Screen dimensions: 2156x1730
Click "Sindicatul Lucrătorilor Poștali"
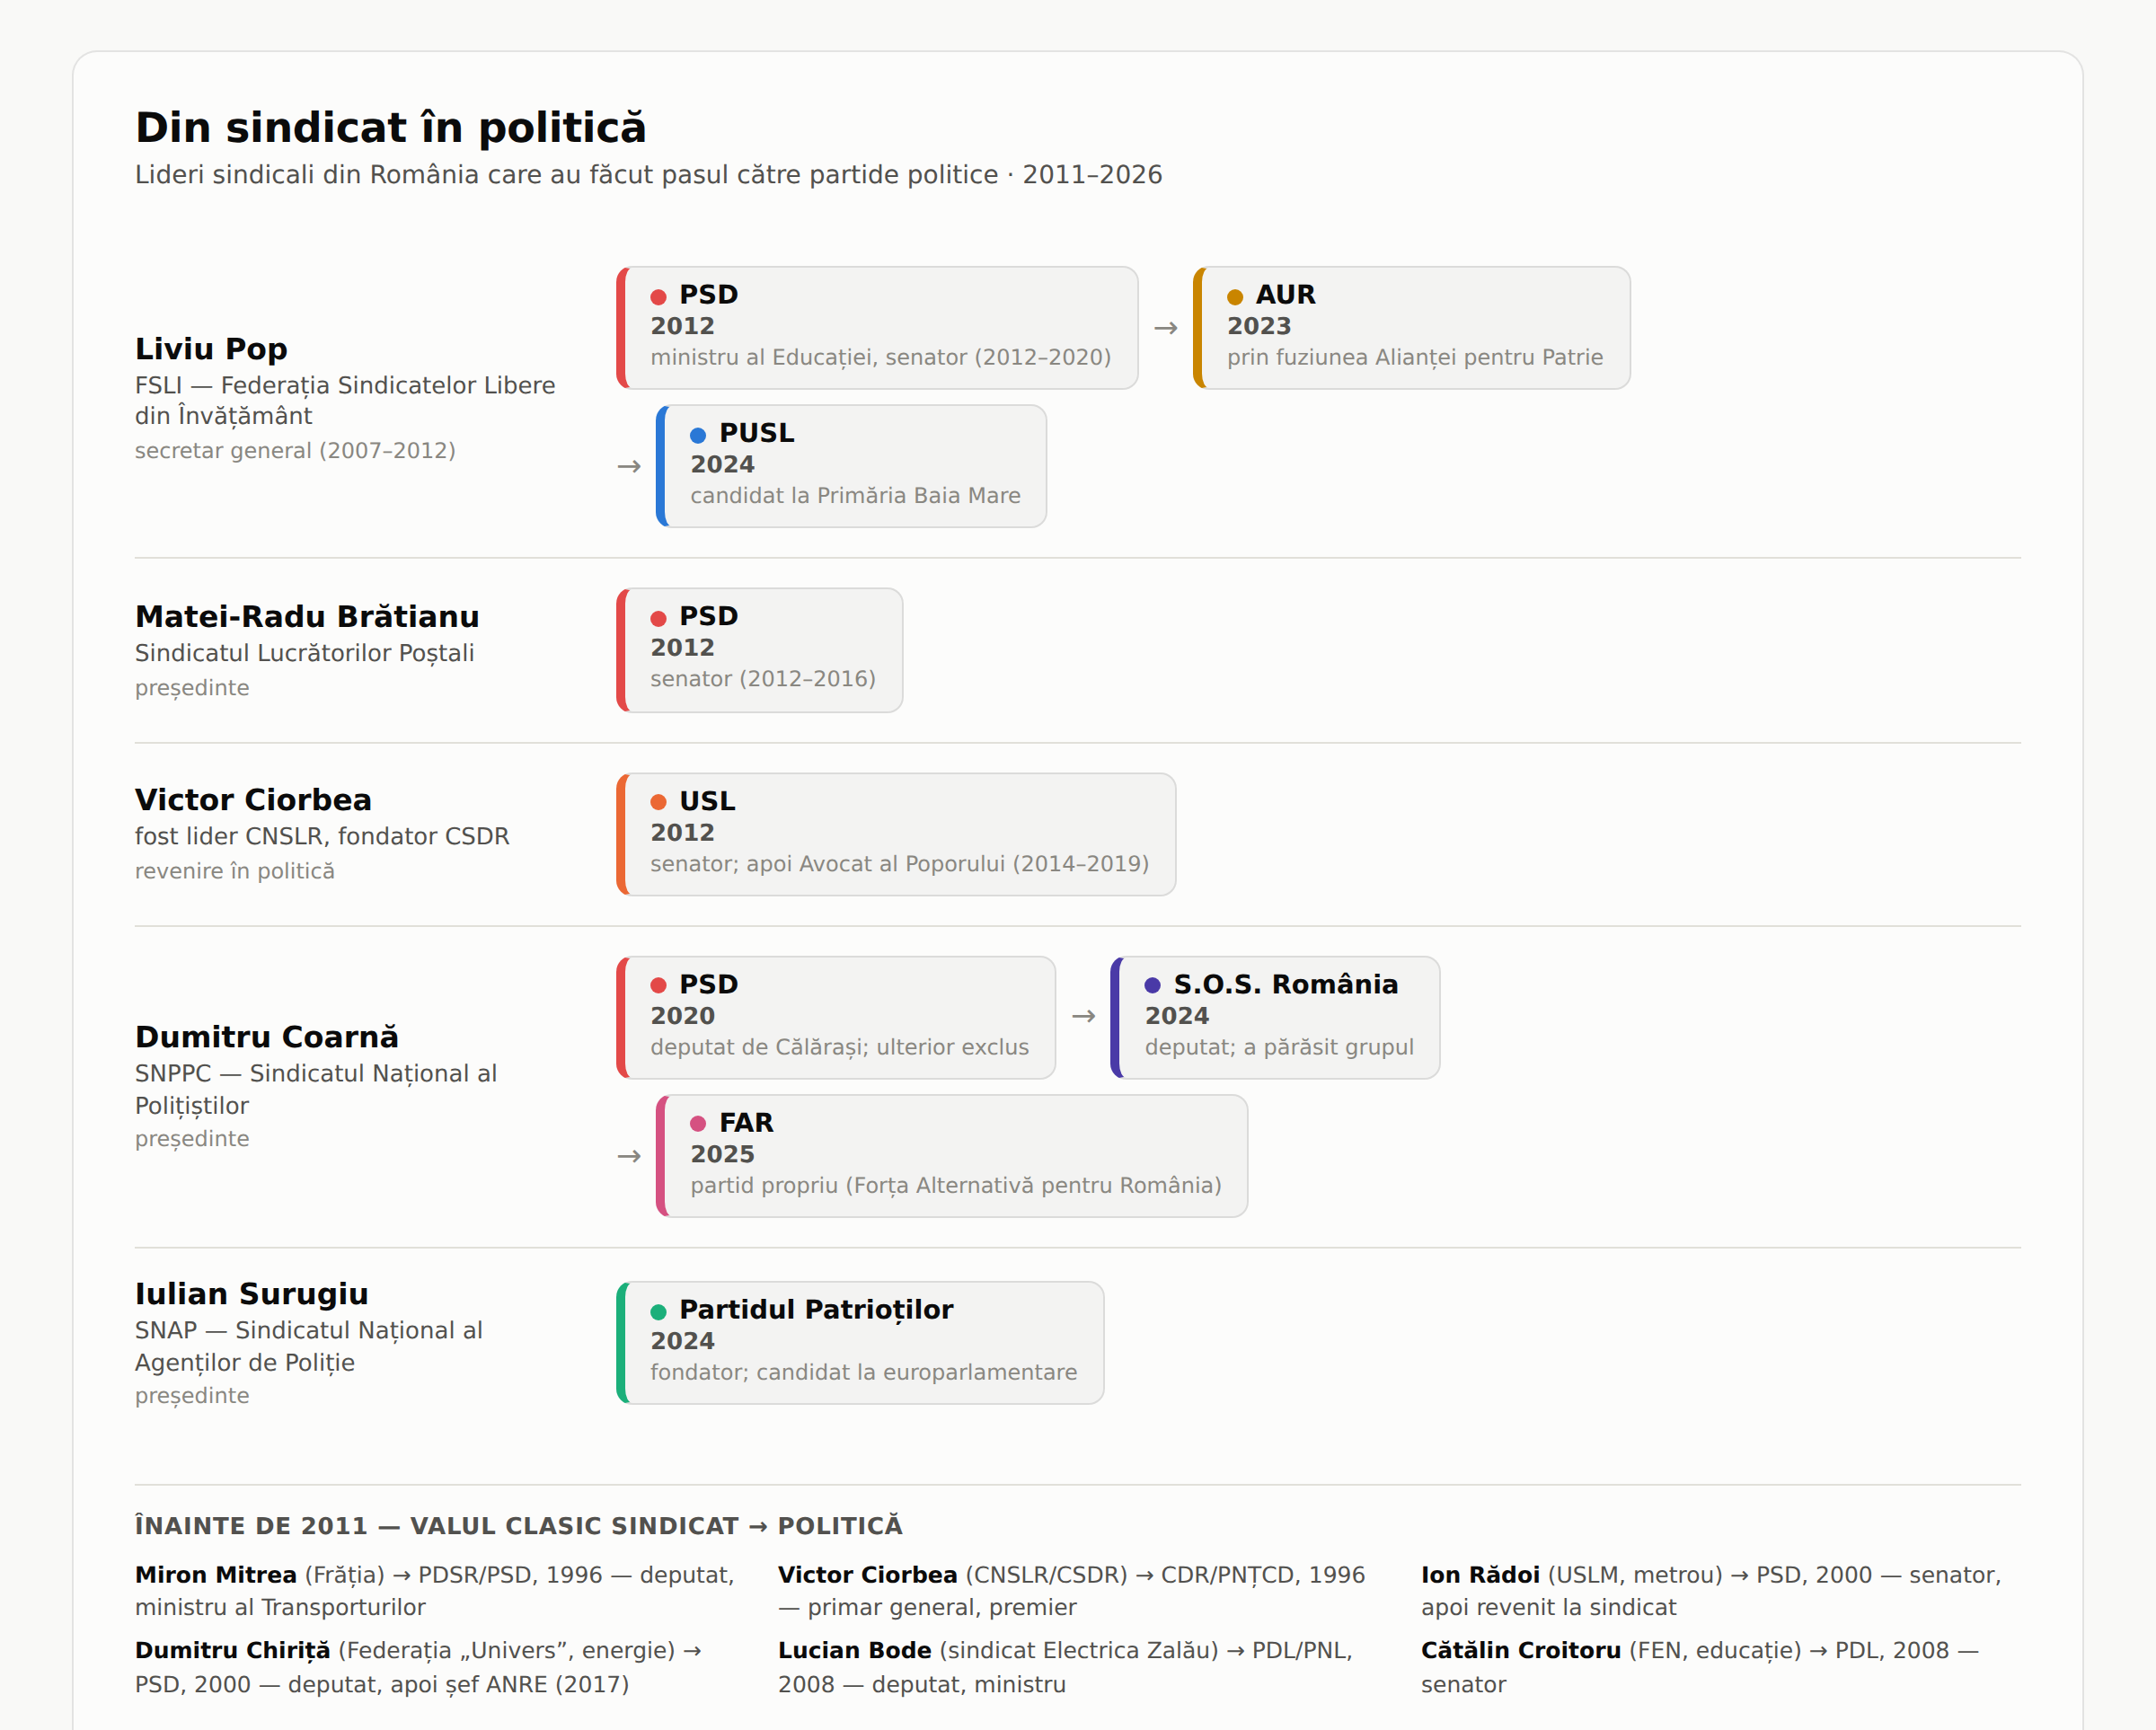pos(305,653)
